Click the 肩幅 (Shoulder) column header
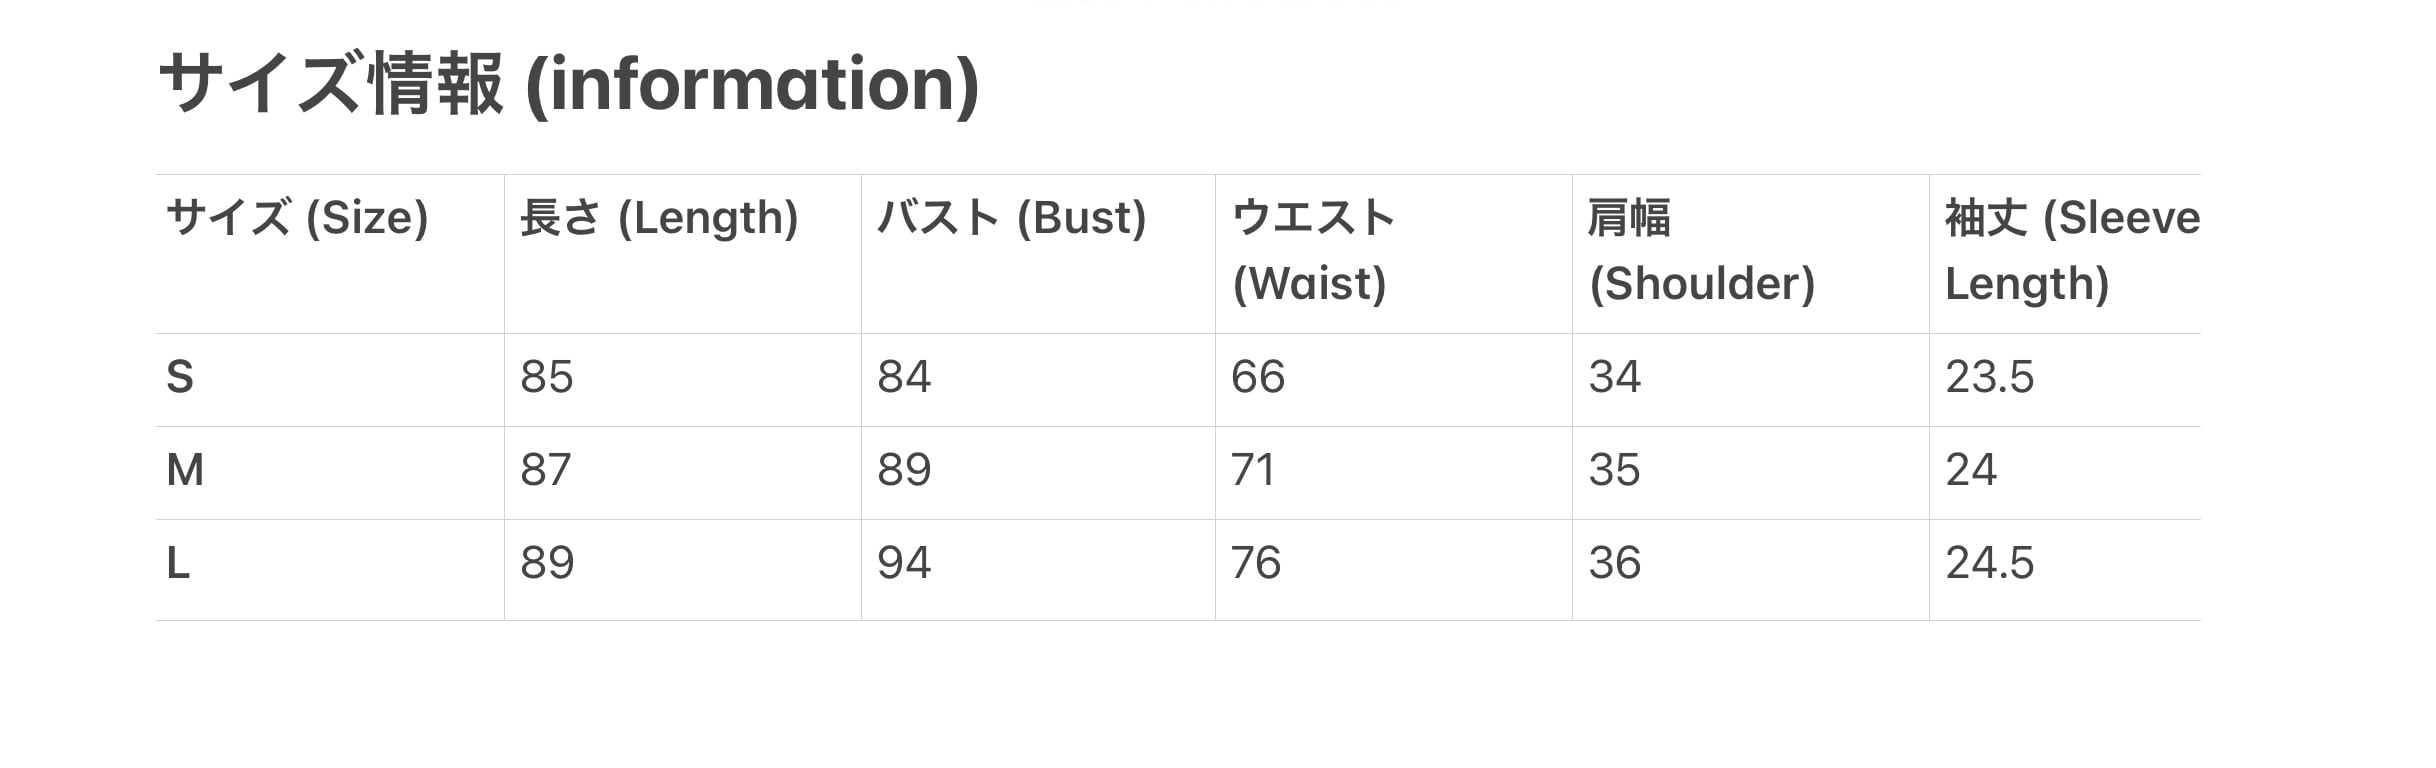This screenshot has width=2436, height=768. pyautogui.click(x=1701, y=250)
